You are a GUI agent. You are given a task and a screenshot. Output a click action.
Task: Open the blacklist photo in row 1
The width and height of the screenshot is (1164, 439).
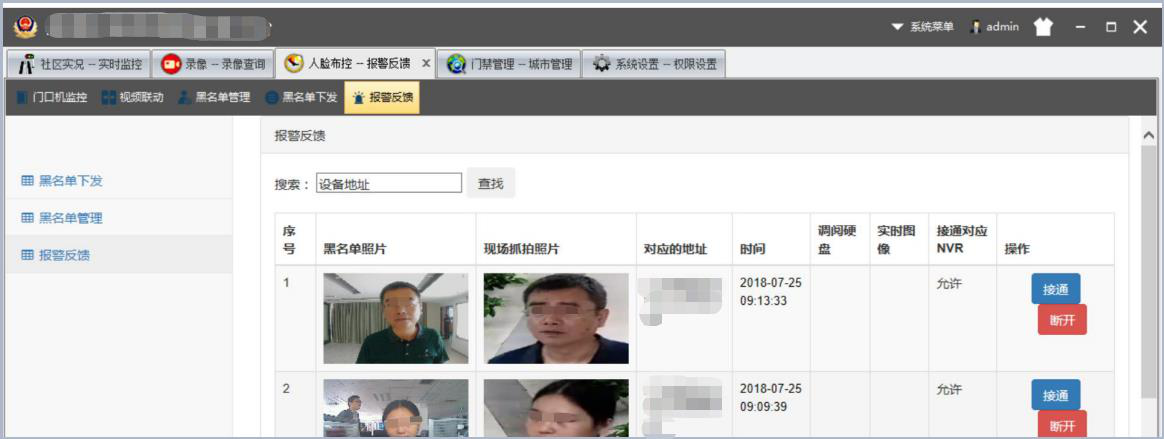(x=396, y=318)
